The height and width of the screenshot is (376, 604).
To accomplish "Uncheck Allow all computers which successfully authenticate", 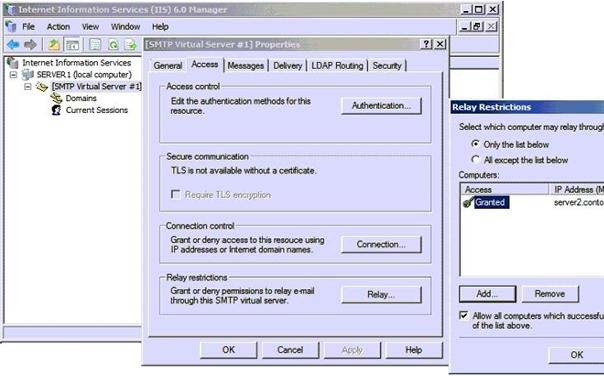I will 464,316.
